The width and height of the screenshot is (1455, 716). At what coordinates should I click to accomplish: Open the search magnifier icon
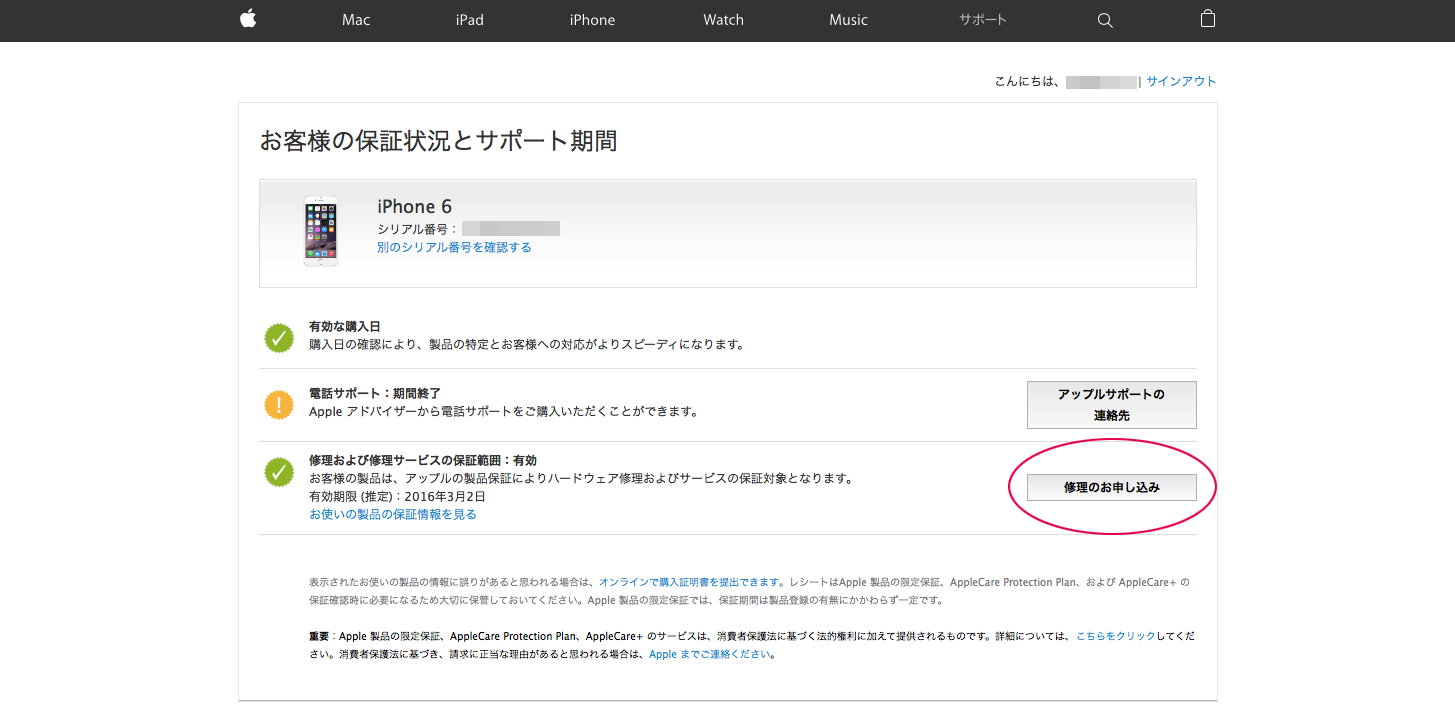coord(1105,20)
